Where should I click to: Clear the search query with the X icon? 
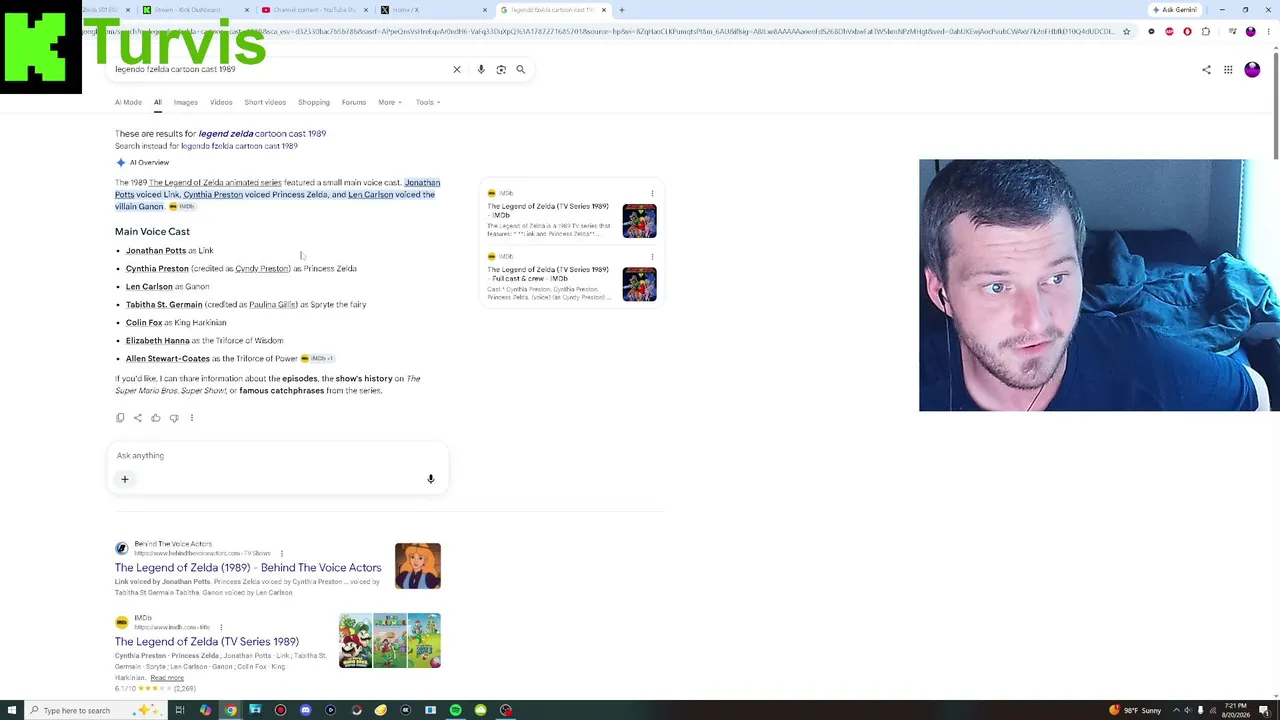pos(457,69)
